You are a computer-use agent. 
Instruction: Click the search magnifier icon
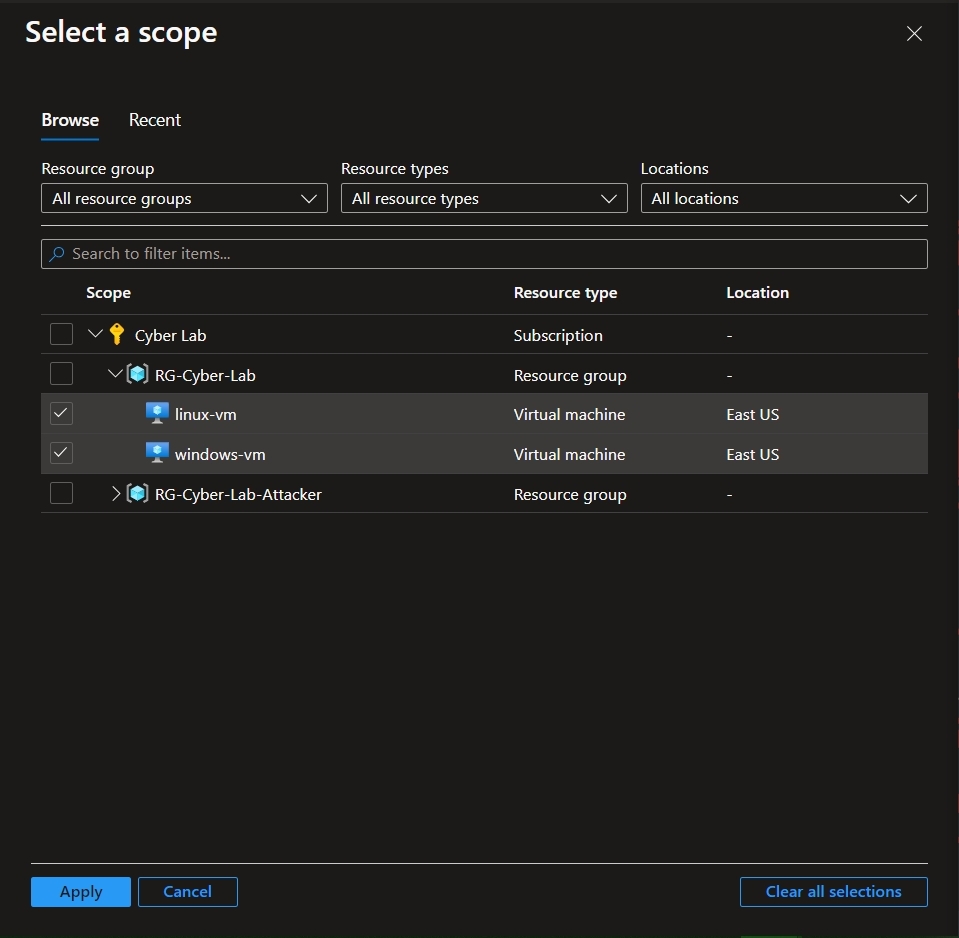click(x=57, y=254)
